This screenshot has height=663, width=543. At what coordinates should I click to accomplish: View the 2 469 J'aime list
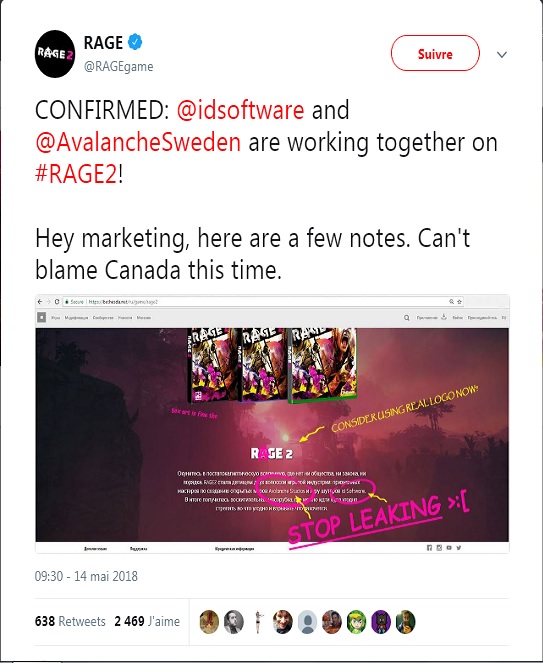point(147,621)
